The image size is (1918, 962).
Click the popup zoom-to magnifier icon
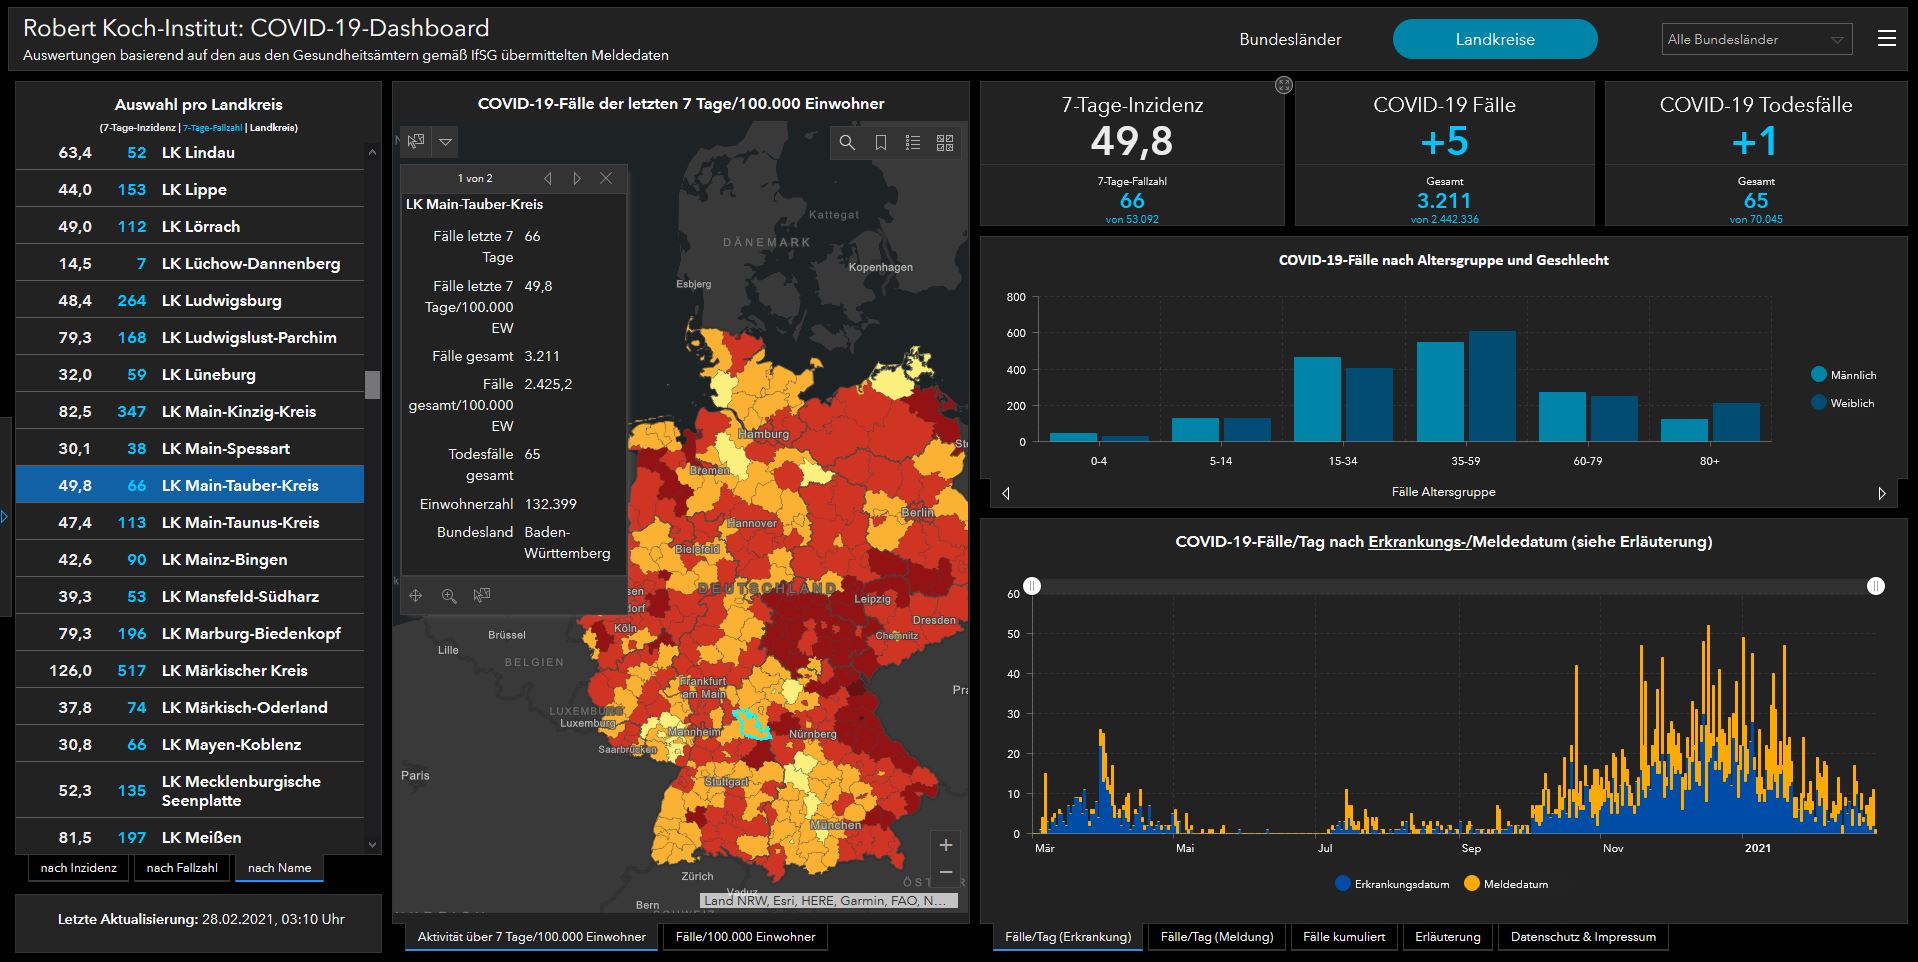449,596
